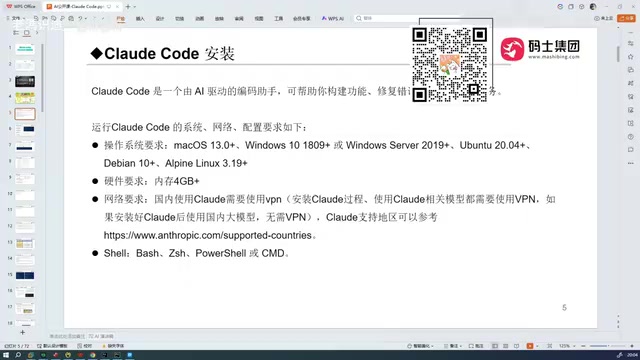
Task: Select the 动画 ribbon tab
Action: tap(200, 19)
